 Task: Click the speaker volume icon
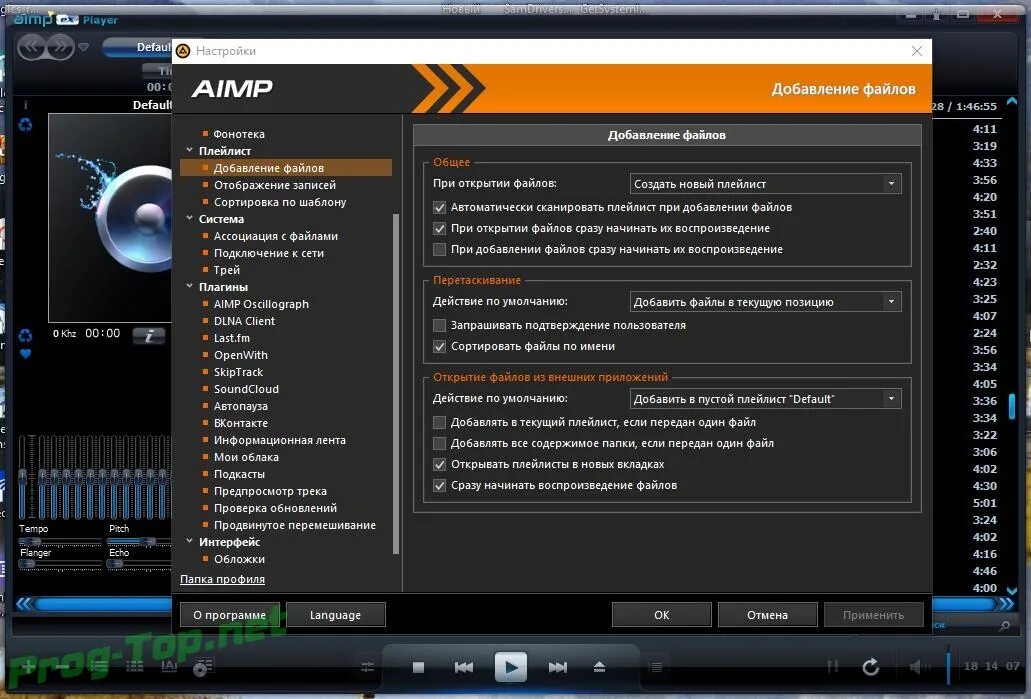[x=917, y=667]
